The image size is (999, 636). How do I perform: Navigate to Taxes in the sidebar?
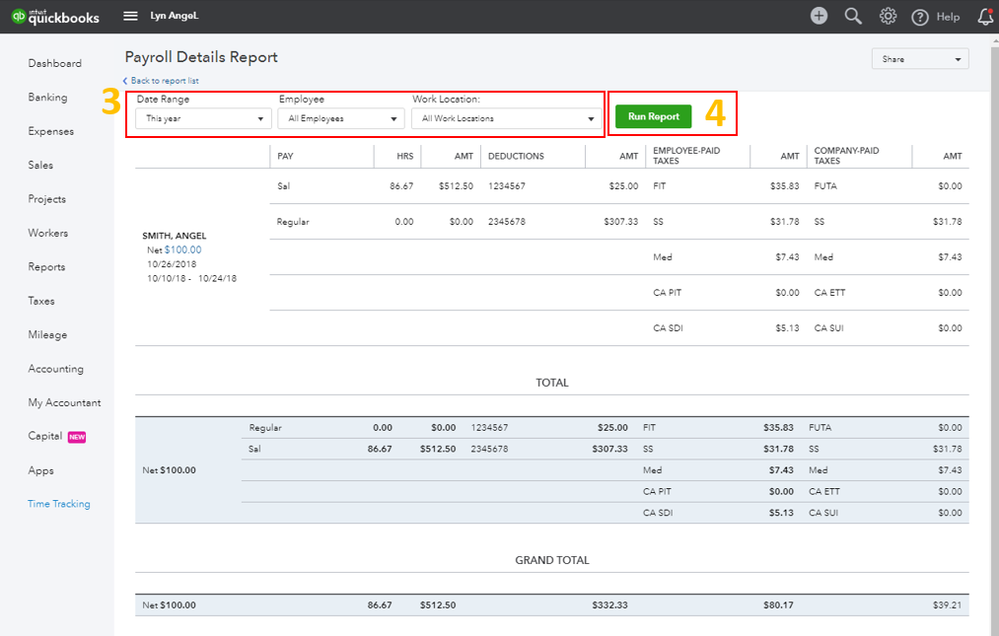[x=41, y=301]
